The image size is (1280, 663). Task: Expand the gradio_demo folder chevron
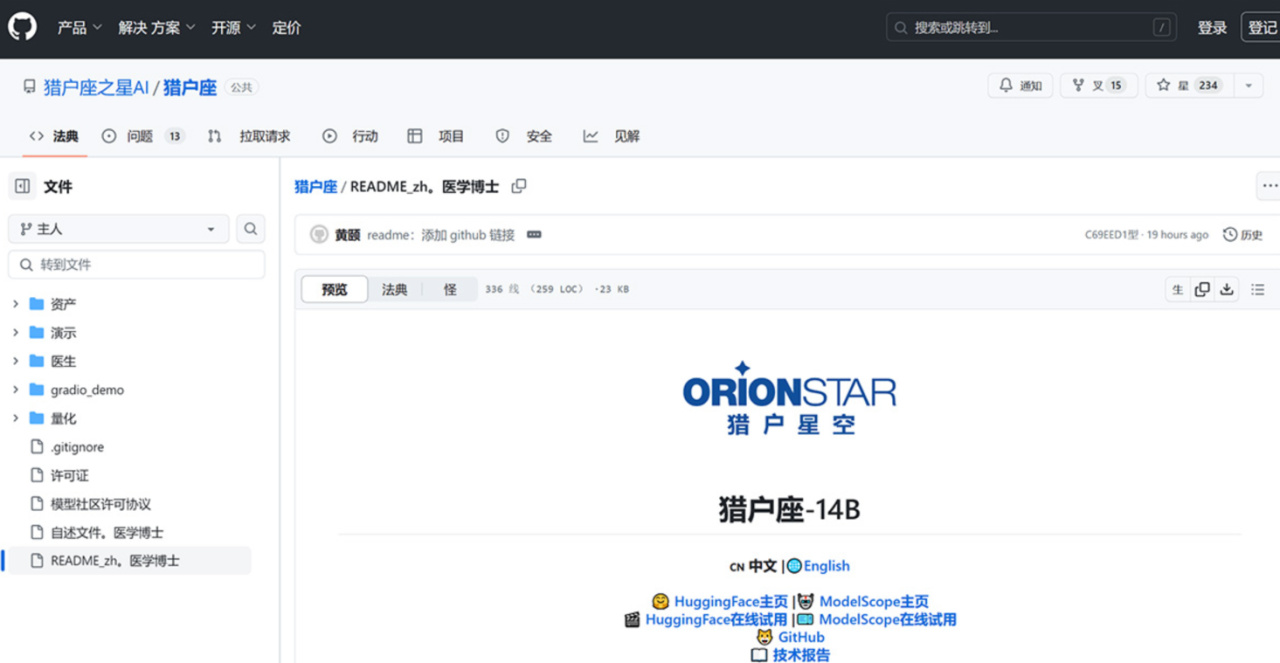15,390
